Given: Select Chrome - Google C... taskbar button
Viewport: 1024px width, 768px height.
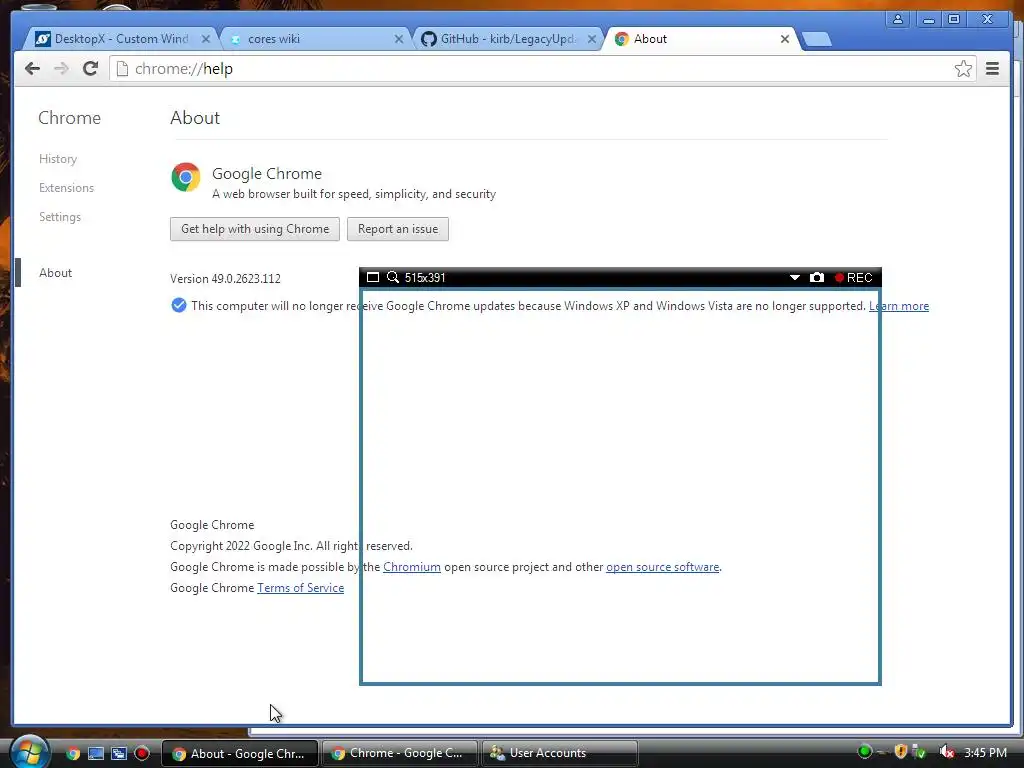Looking at the screenshot, I should point(400,753).
